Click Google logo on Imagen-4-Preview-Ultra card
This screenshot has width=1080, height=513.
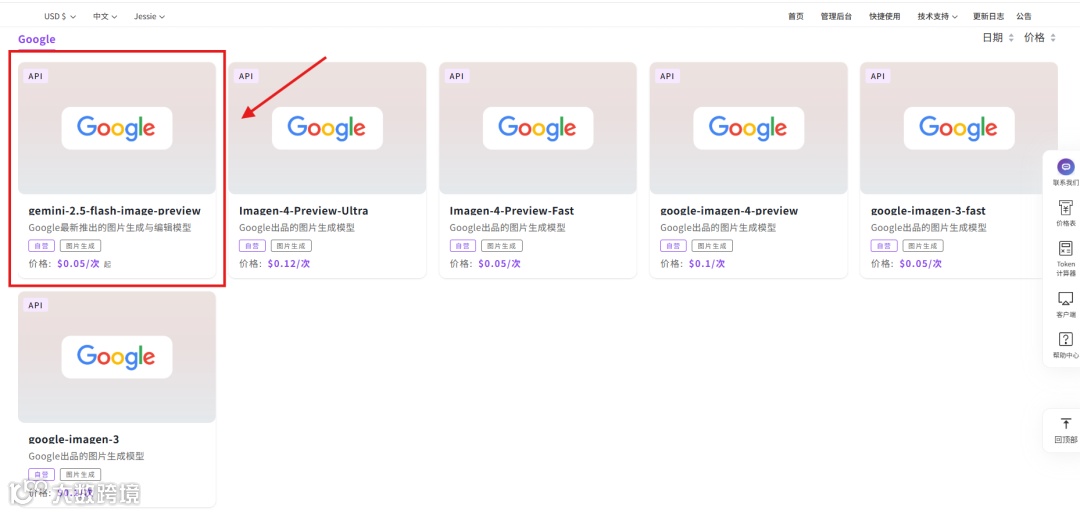[327, 128]
